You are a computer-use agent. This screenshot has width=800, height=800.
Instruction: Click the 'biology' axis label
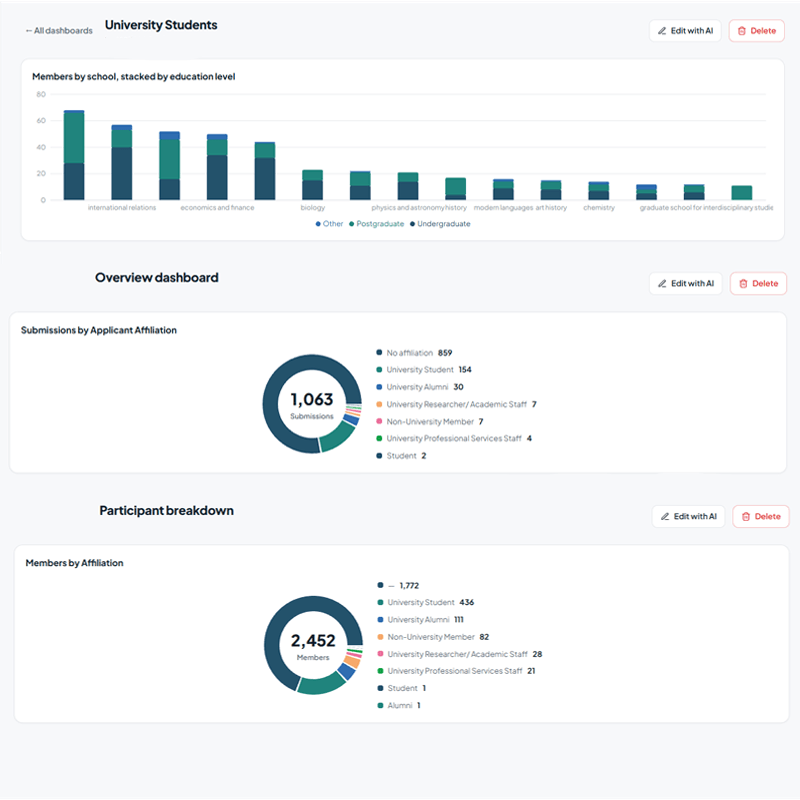point(313,208)
